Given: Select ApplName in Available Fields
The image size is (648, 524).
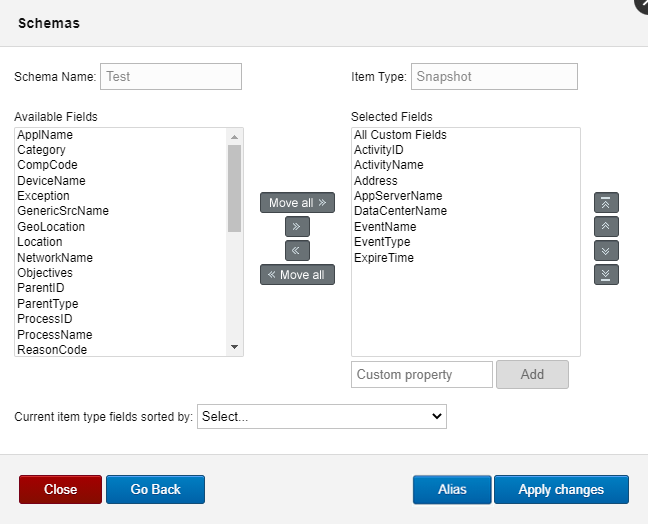Looking at the screenshot, I should (x=45, y=135).
